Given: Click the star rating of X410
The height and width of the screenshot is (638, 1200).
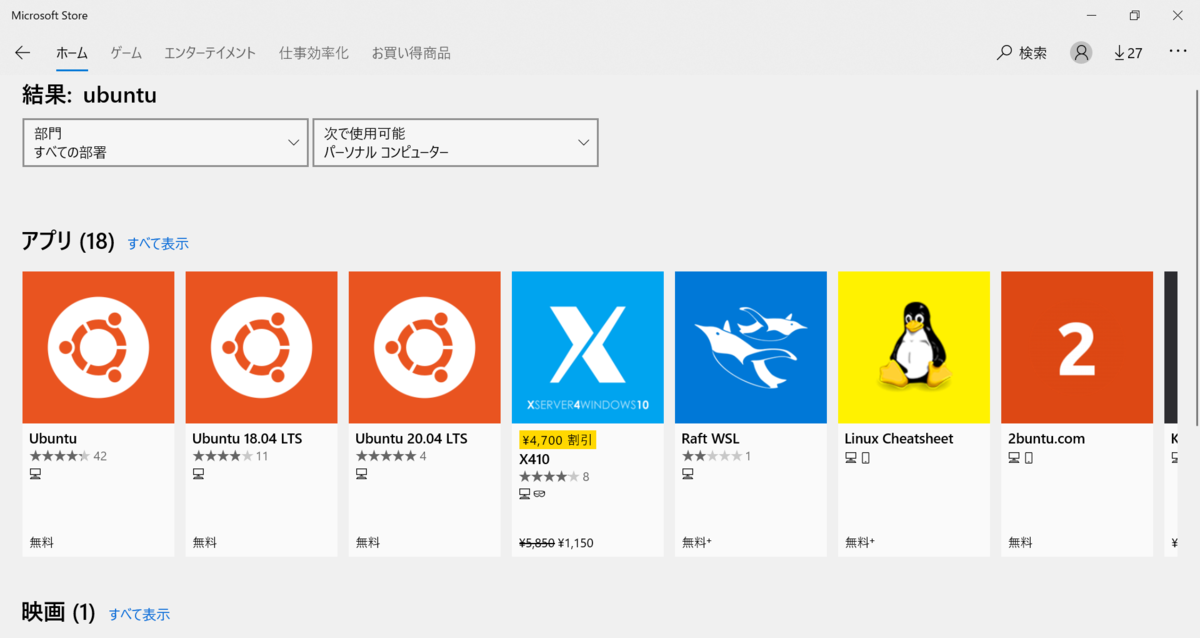Looking at the screenshot, I should [548, 476].
